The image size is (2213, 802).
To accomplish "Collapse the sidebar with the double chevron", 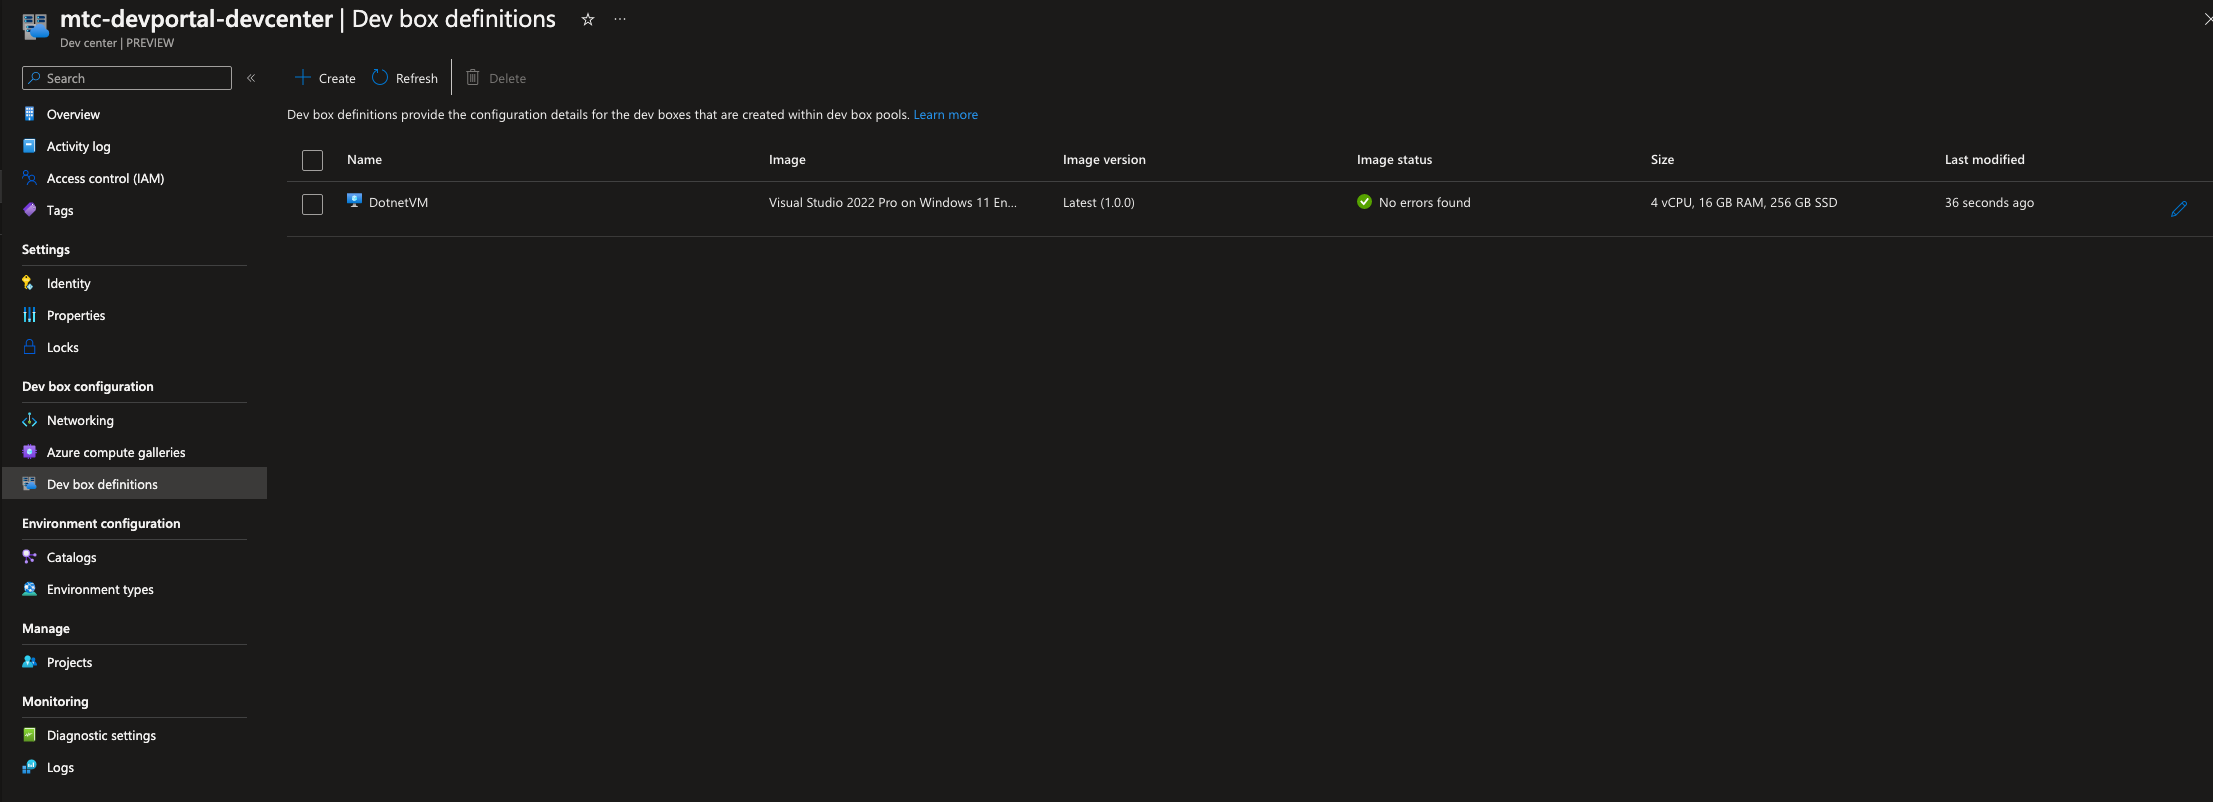I will click(251, 78).
